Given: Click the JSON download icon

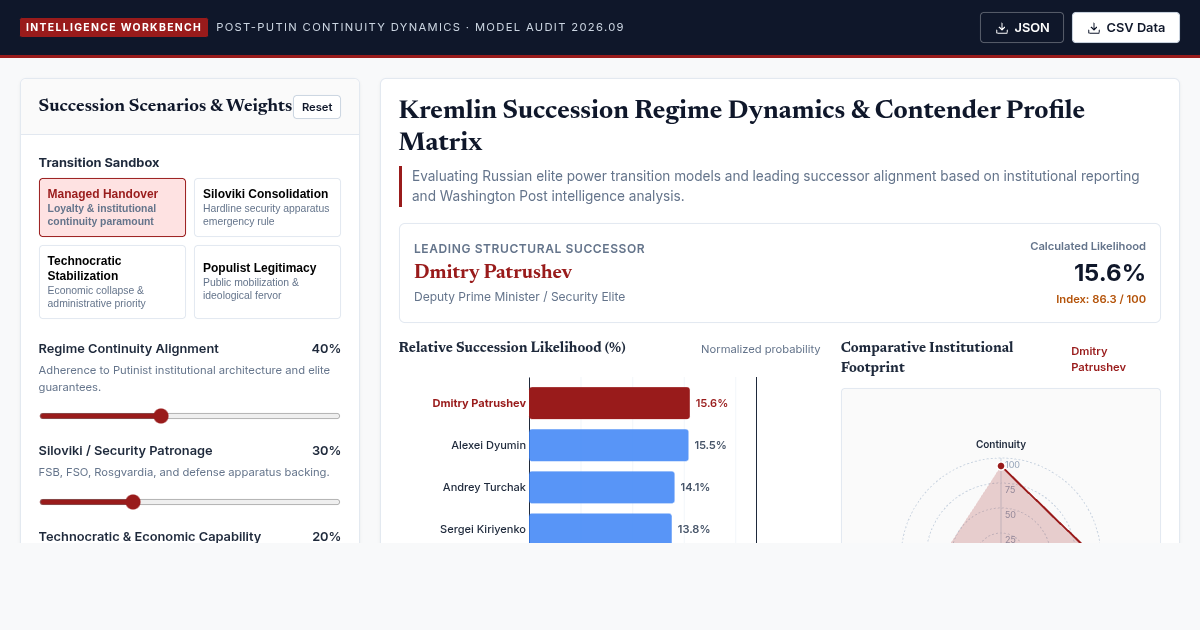Looking at the screenshot, I should click(x=1002, y=28).
